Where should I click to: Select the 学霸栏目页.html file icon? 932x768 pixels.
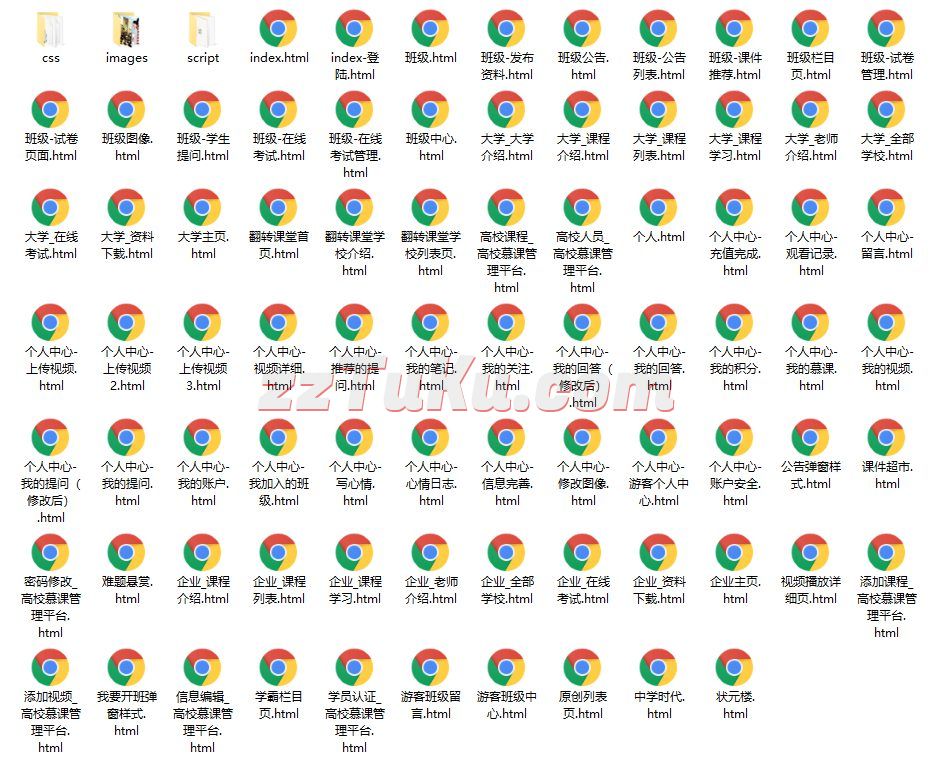278,667
